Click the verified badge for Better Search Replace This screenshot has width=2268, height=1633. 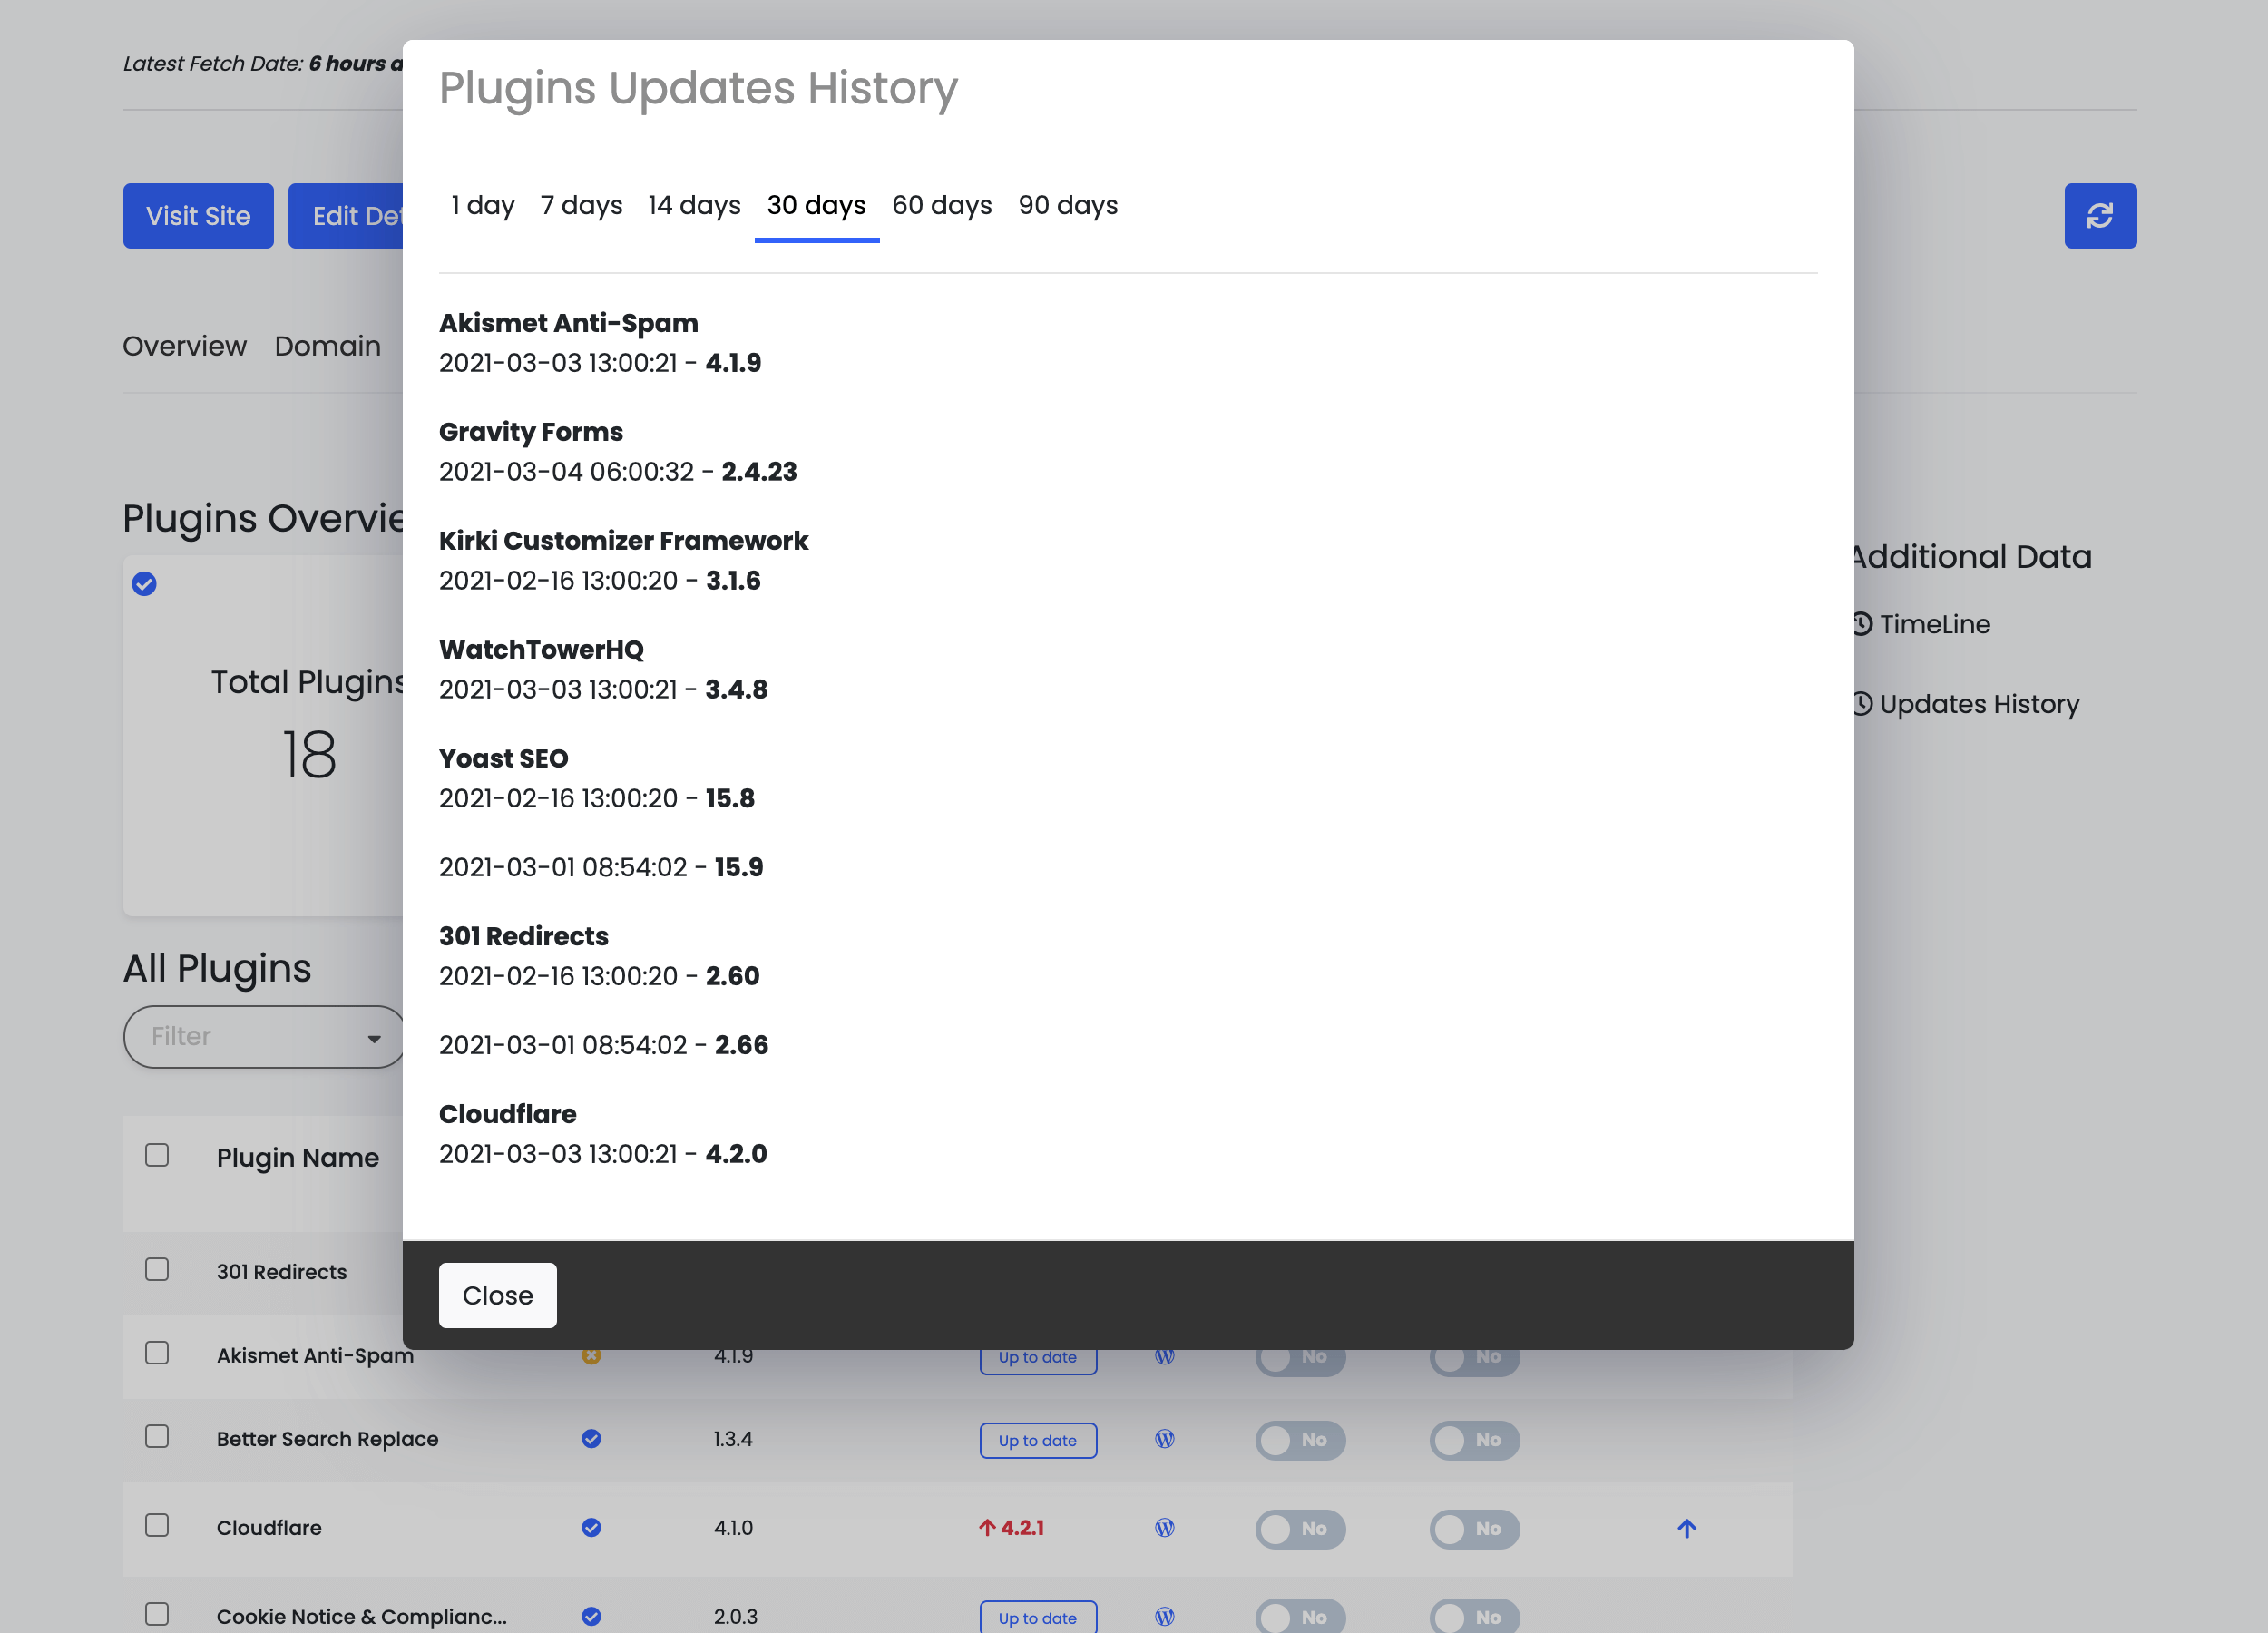point(591,1439)
